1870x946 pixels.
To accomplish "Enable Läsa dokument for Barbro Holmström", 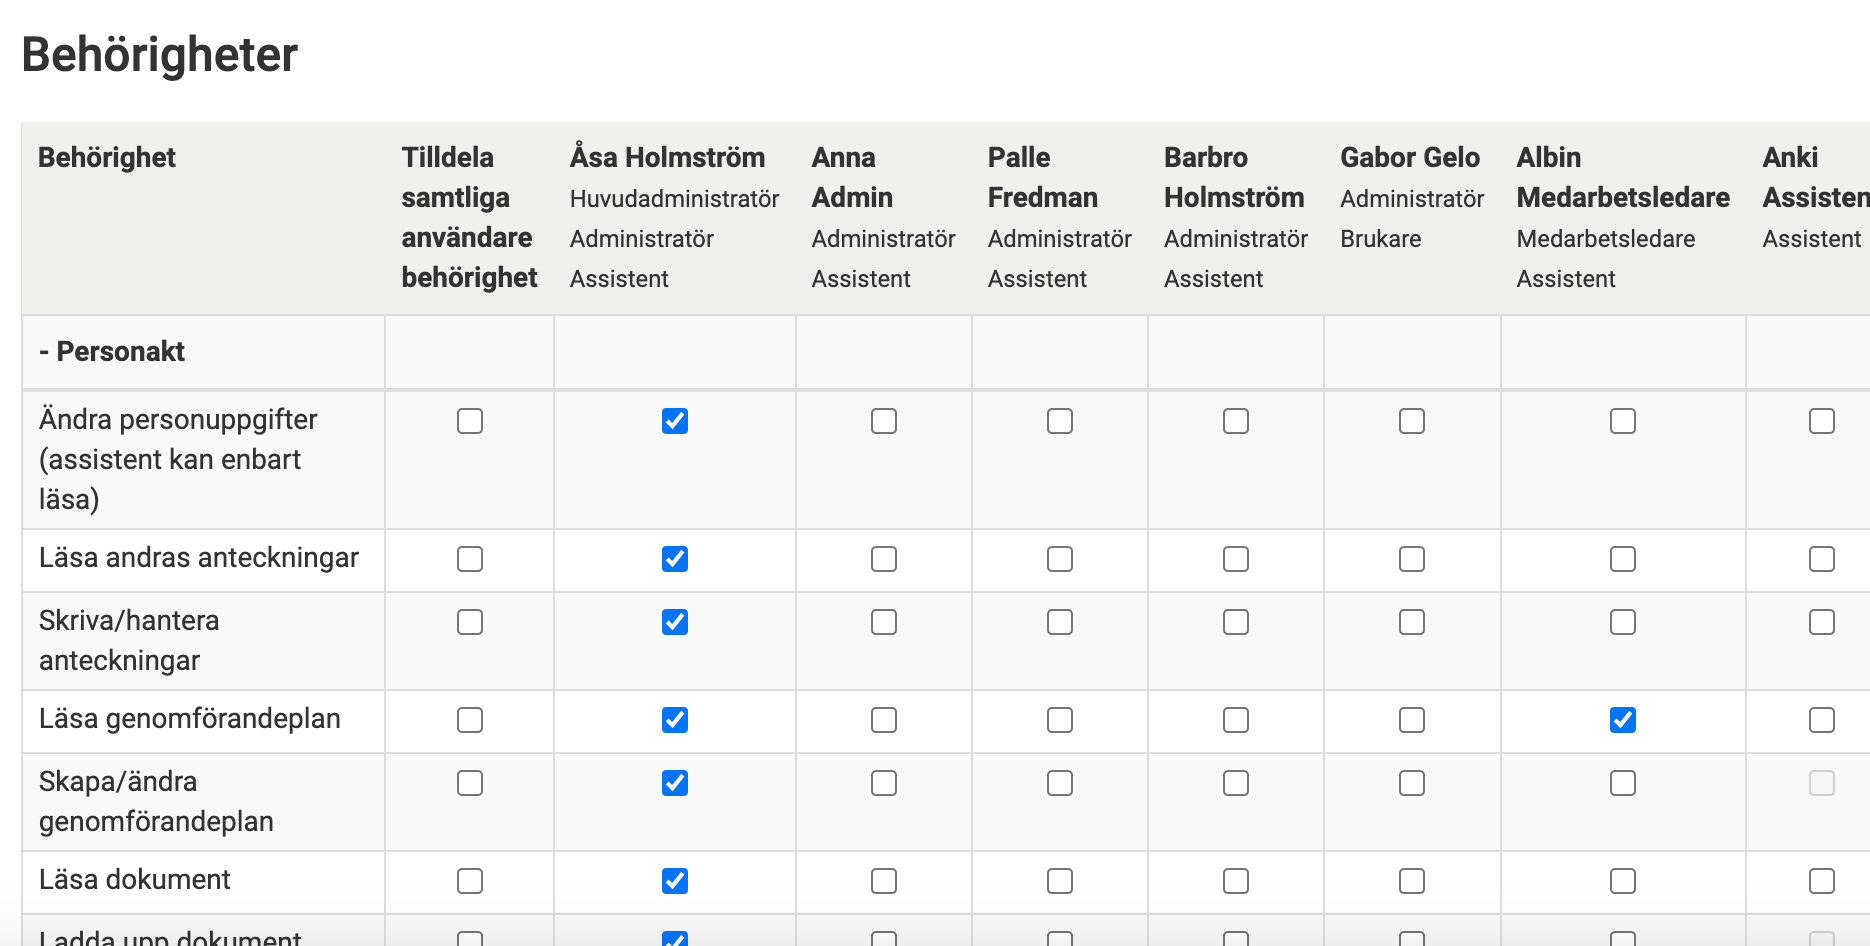I will point(1236,881).
